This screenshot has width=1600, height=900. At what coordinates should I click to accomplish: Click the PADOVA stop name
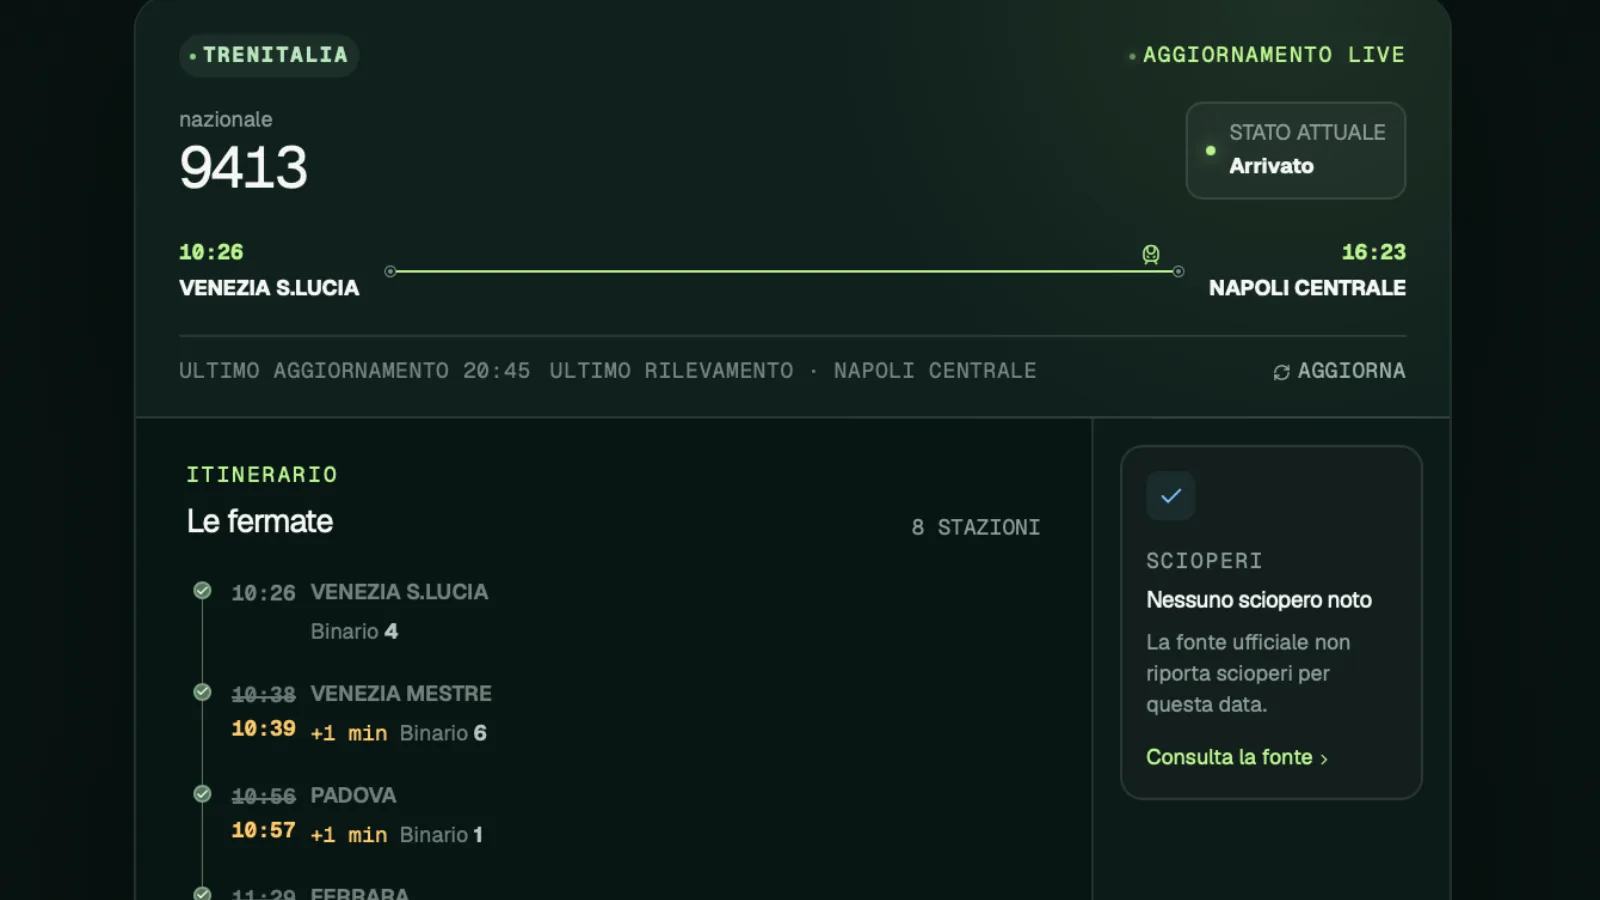point(353,795)
